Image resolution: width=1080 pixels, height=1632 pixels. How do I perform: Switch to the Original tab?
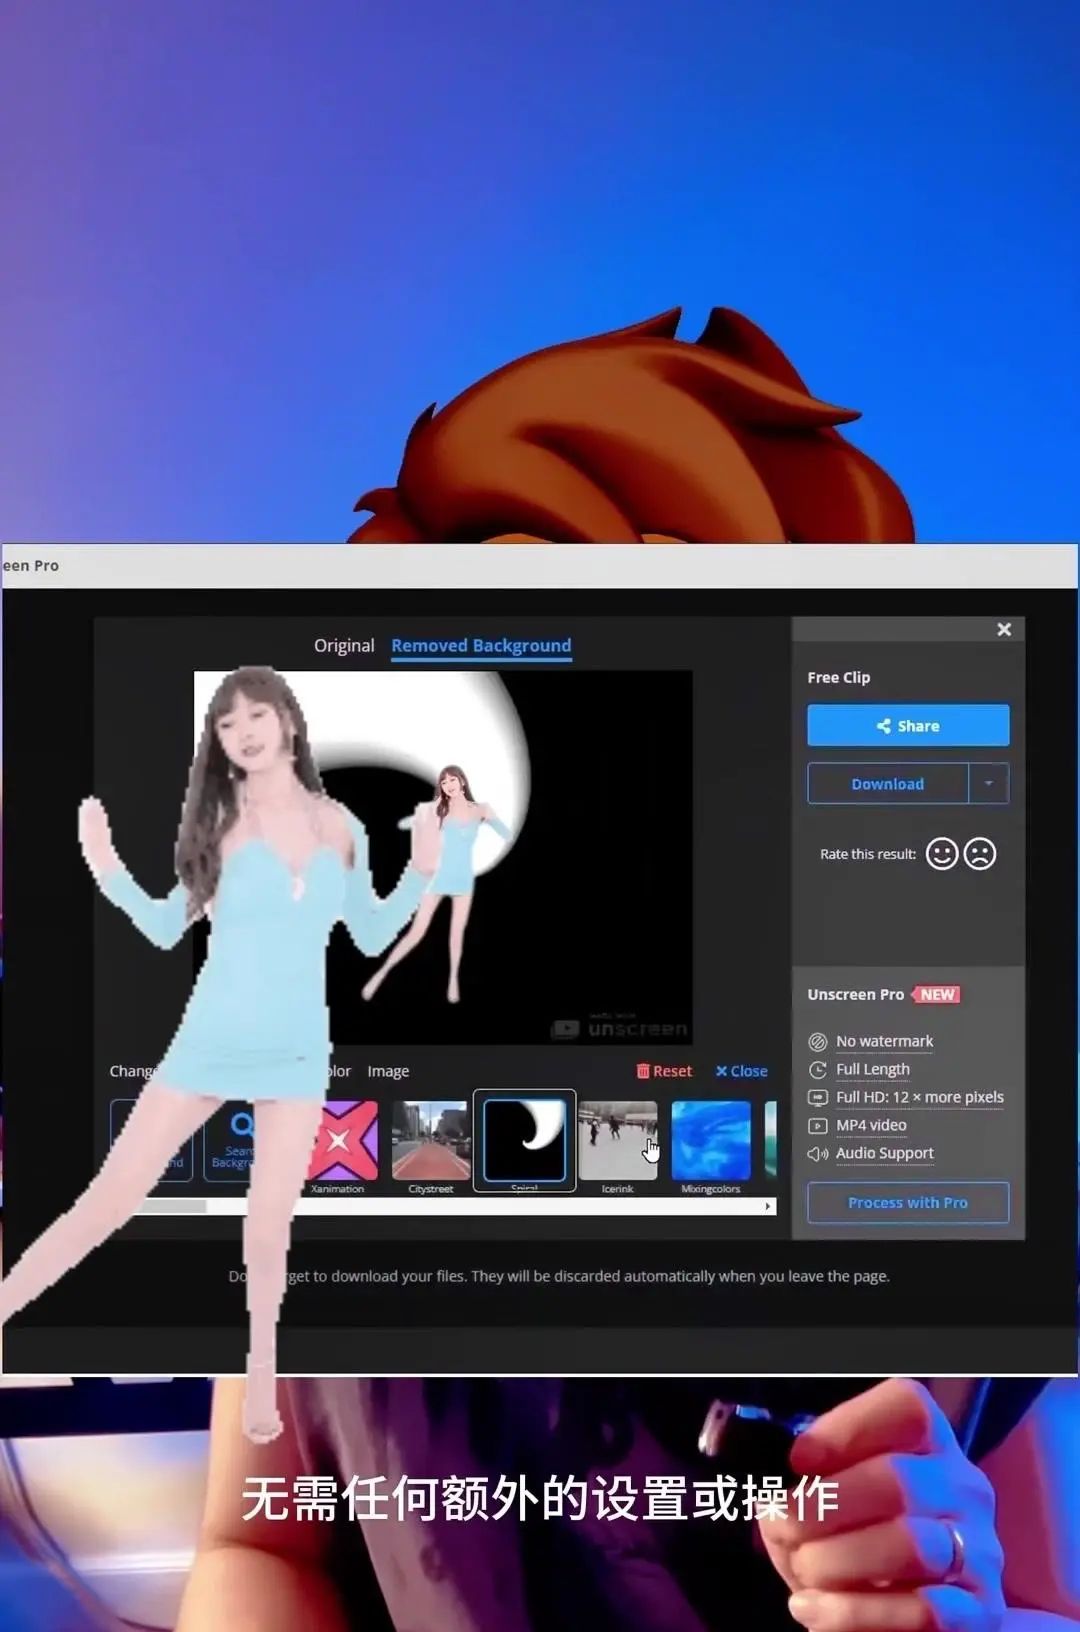click(x=344, y=646)
